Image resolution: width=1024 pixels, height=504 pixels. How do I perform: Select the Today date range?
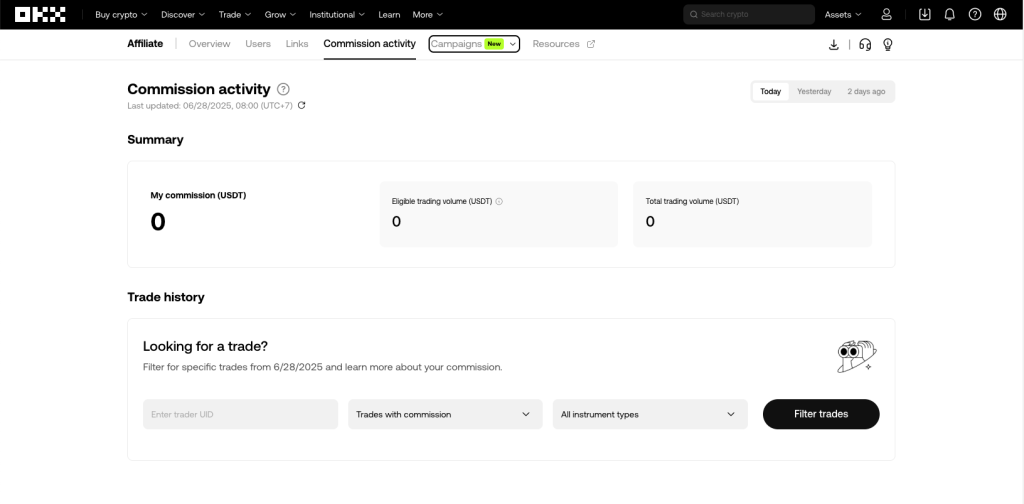770,91
